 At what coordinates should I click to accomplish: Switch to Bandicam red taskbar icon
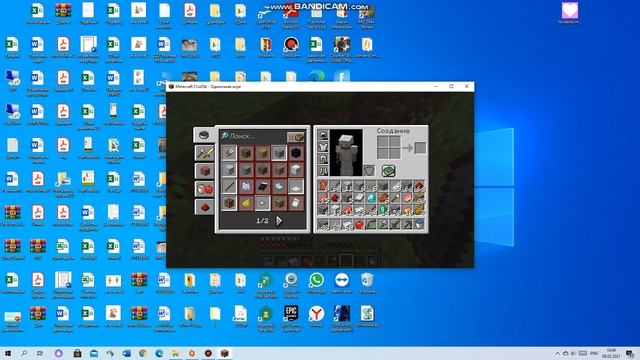208,353
